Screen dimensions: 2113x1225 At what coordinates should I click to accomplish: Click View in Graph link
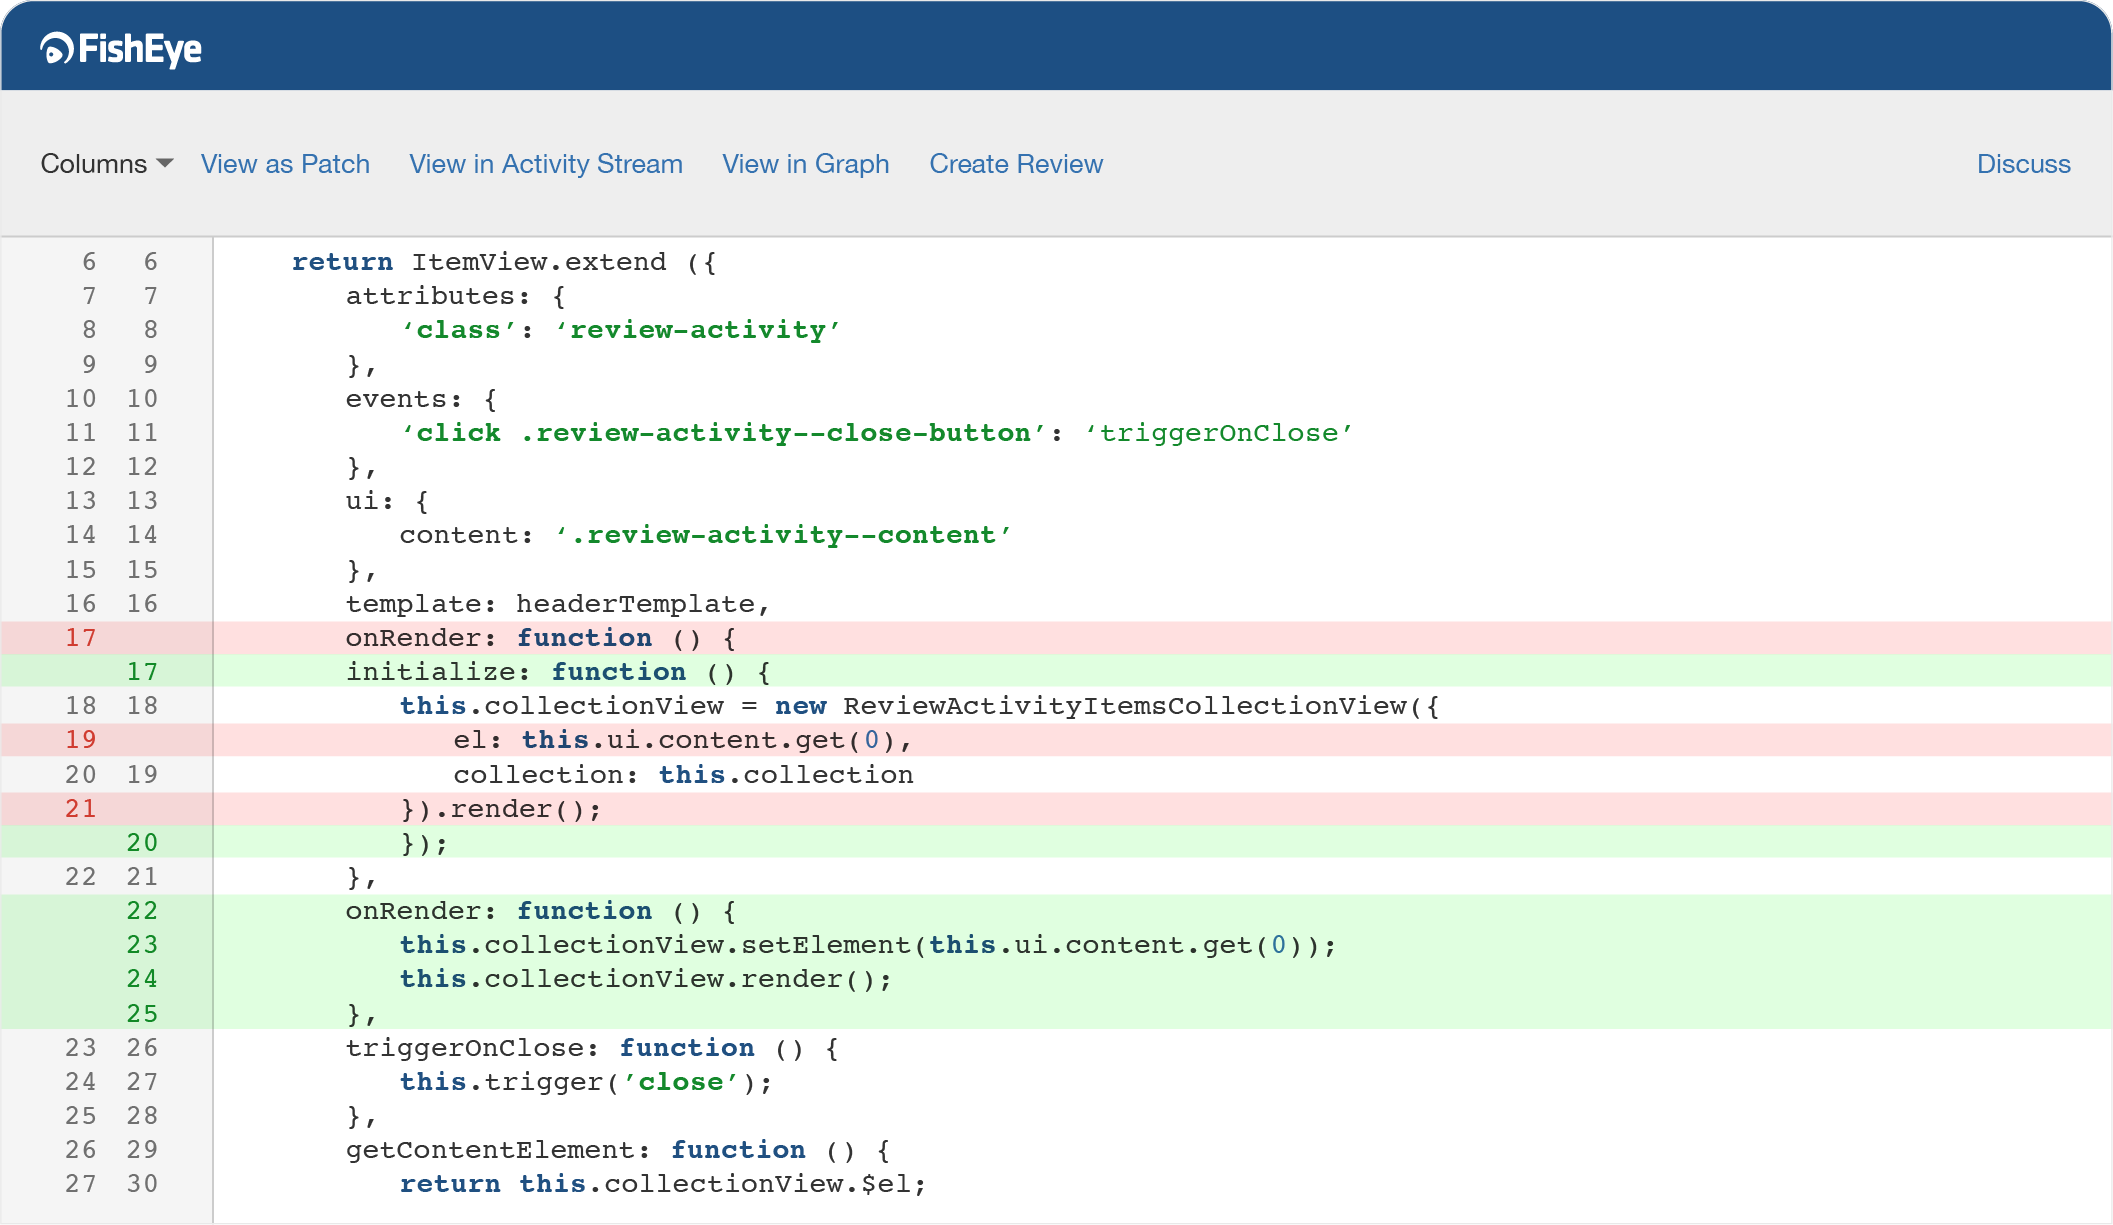(806, 164)
